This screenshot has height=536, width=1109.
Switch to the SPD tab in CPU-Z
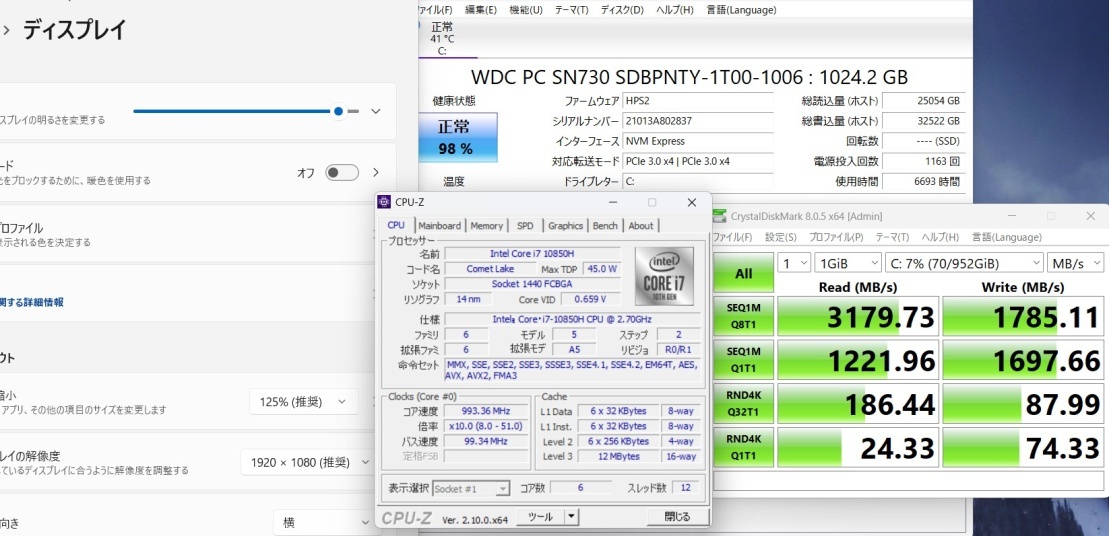click(526, 226)
